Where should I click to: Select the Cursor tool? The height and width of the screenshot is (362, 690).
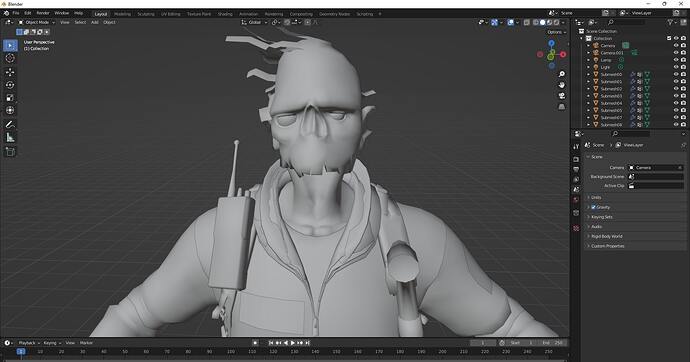10,58
